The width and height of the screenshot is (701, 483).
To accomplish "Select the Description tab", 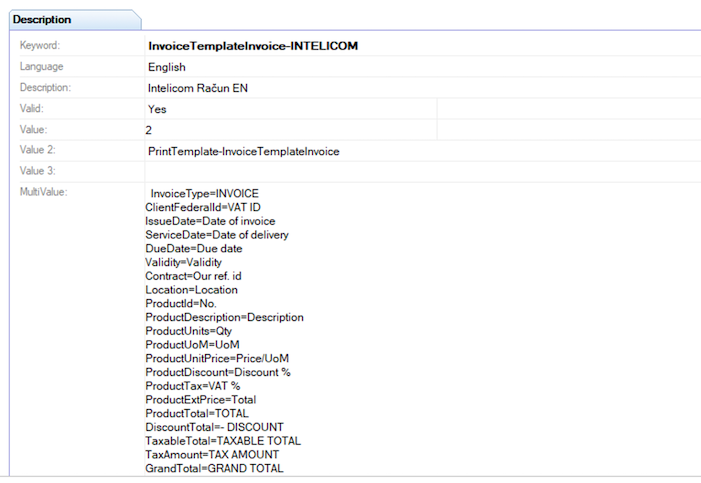I will pyautogui.click(x=74, y=20).
